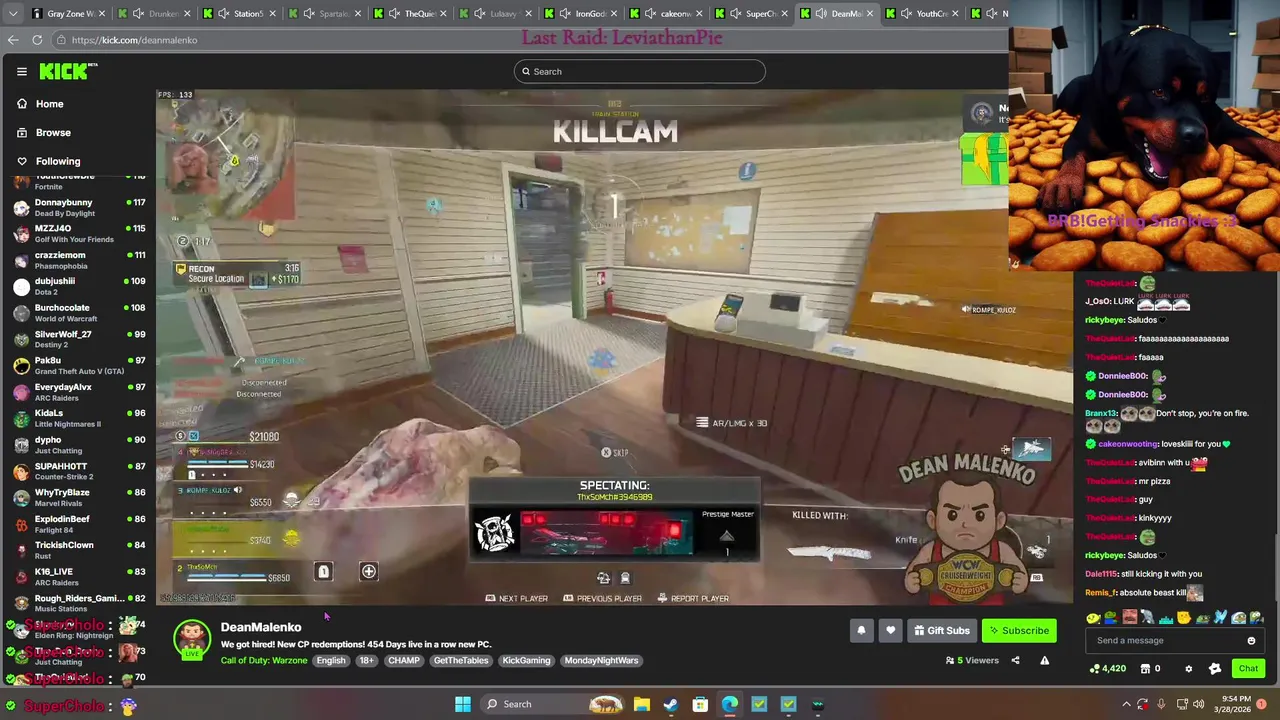Open Burchocolate channel in sidebar

coord(78,312)
